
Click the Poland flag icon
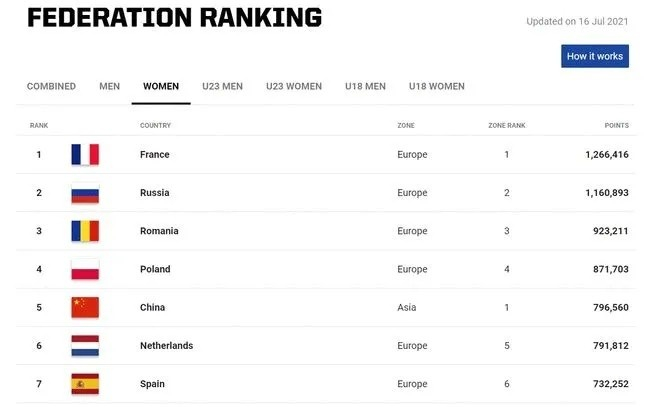point(85,269)
